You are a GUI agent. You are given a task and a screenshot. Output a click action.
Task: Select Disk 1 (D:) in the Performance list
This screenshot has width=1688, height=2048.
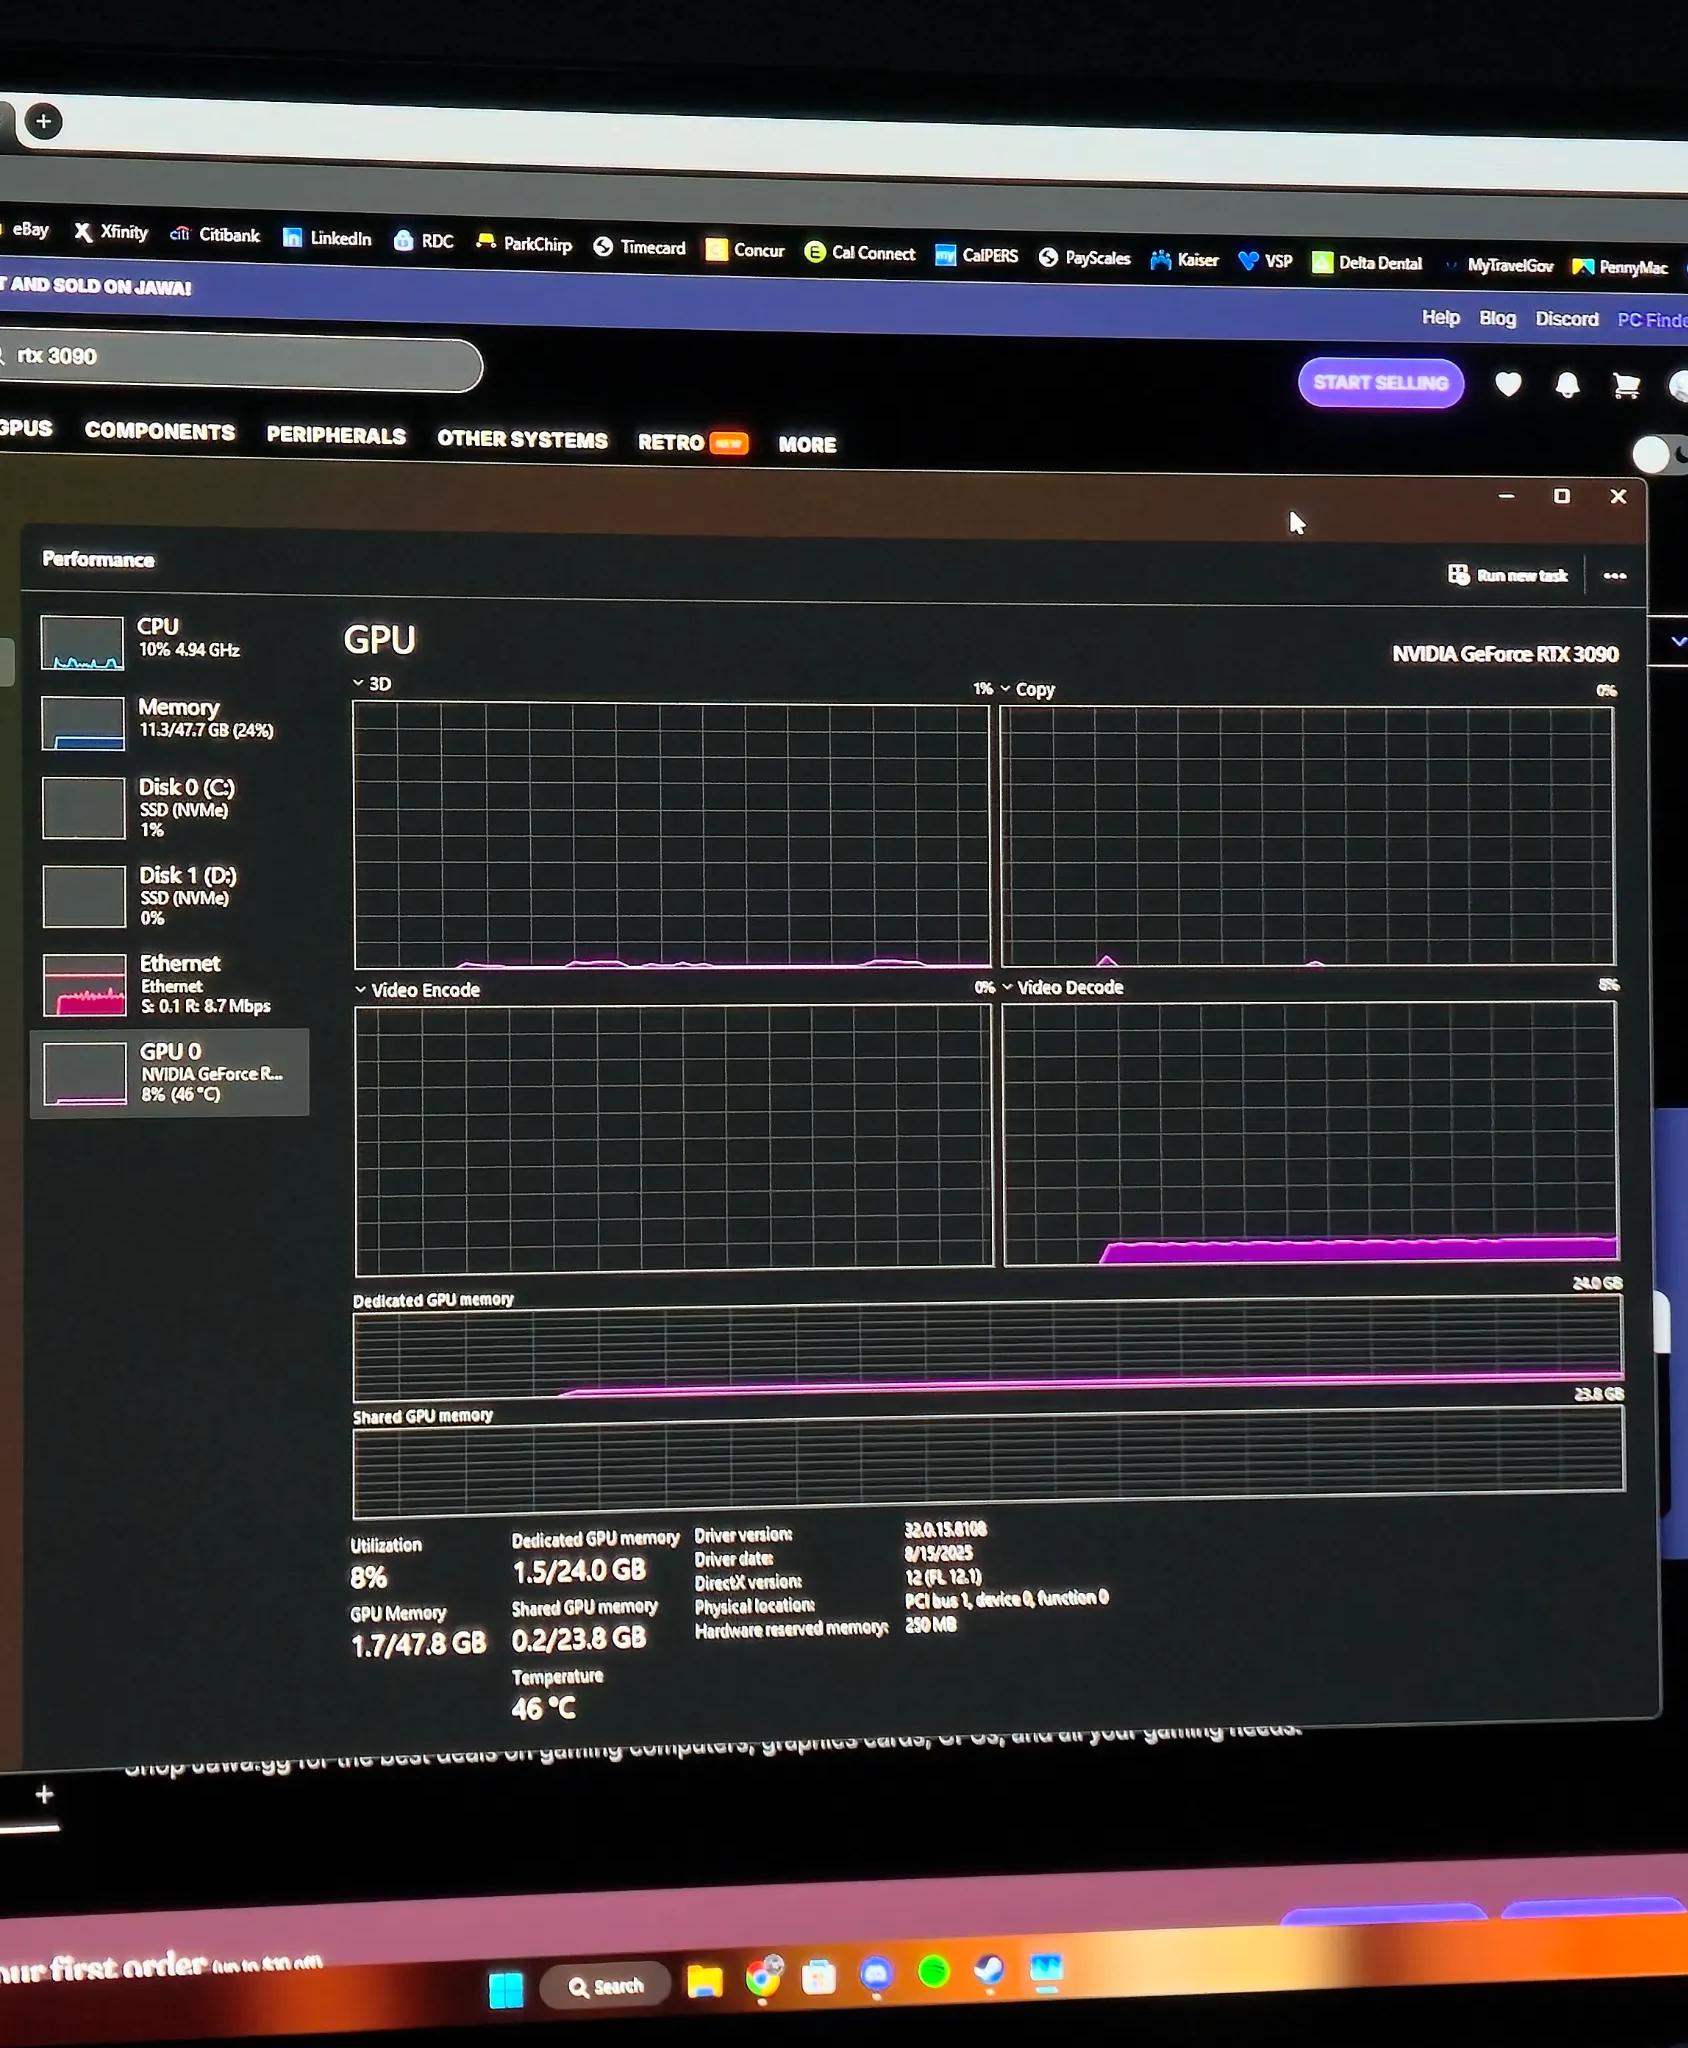[x=170, y=895]
